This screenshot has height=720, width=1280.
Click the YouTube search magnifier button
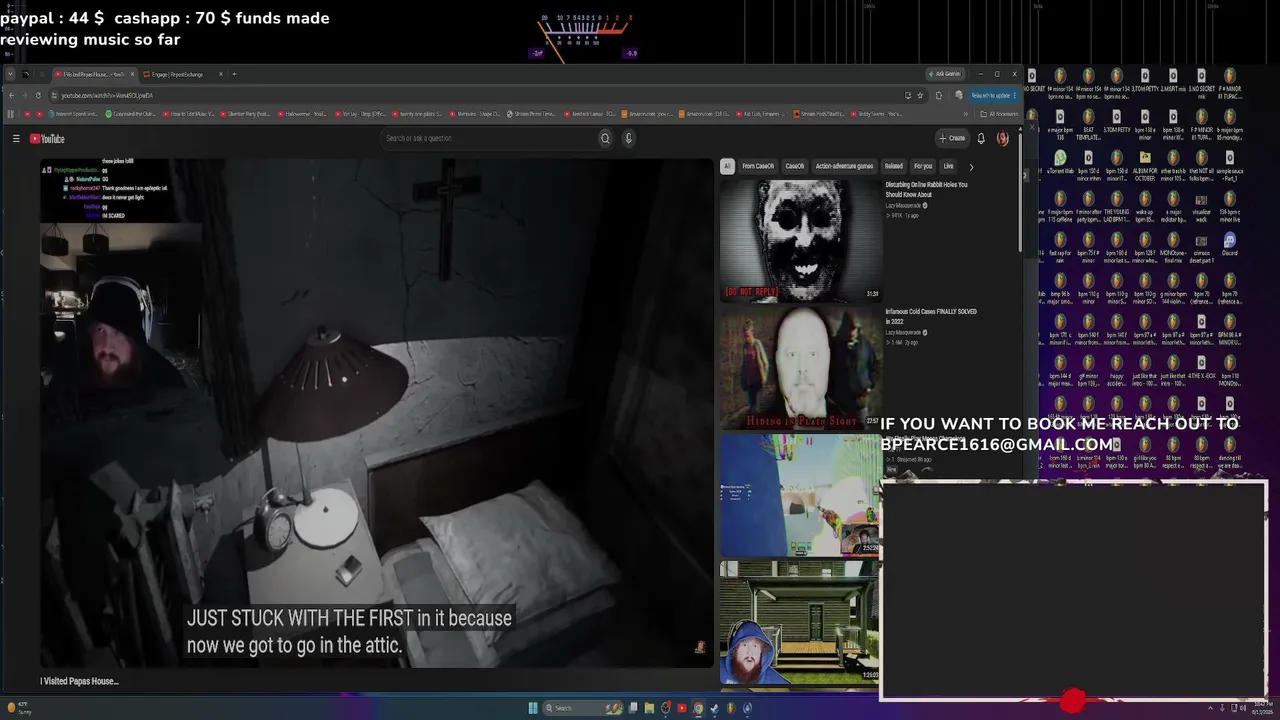[605, 138]
